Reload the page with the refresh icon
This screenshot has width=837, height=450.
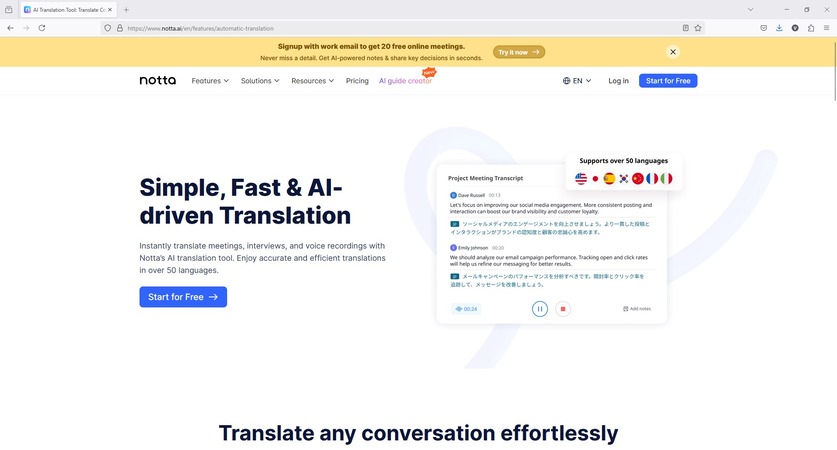coord(42,28)
